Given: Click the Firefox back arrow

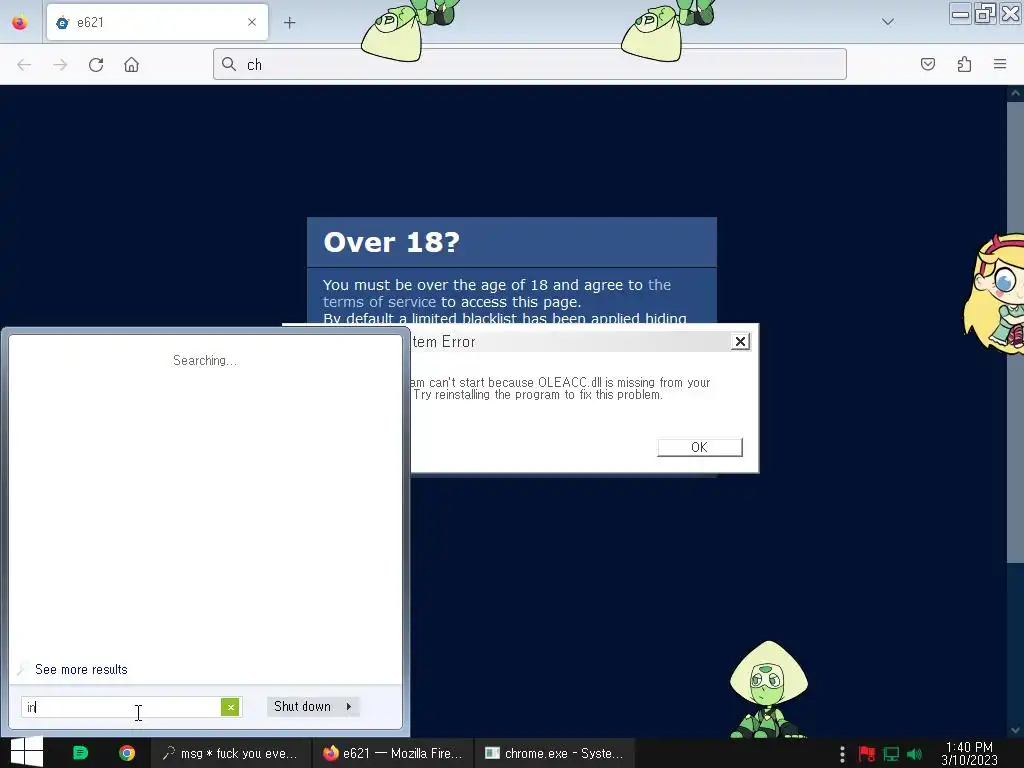Looking at the screenshot, I should 24,65.
